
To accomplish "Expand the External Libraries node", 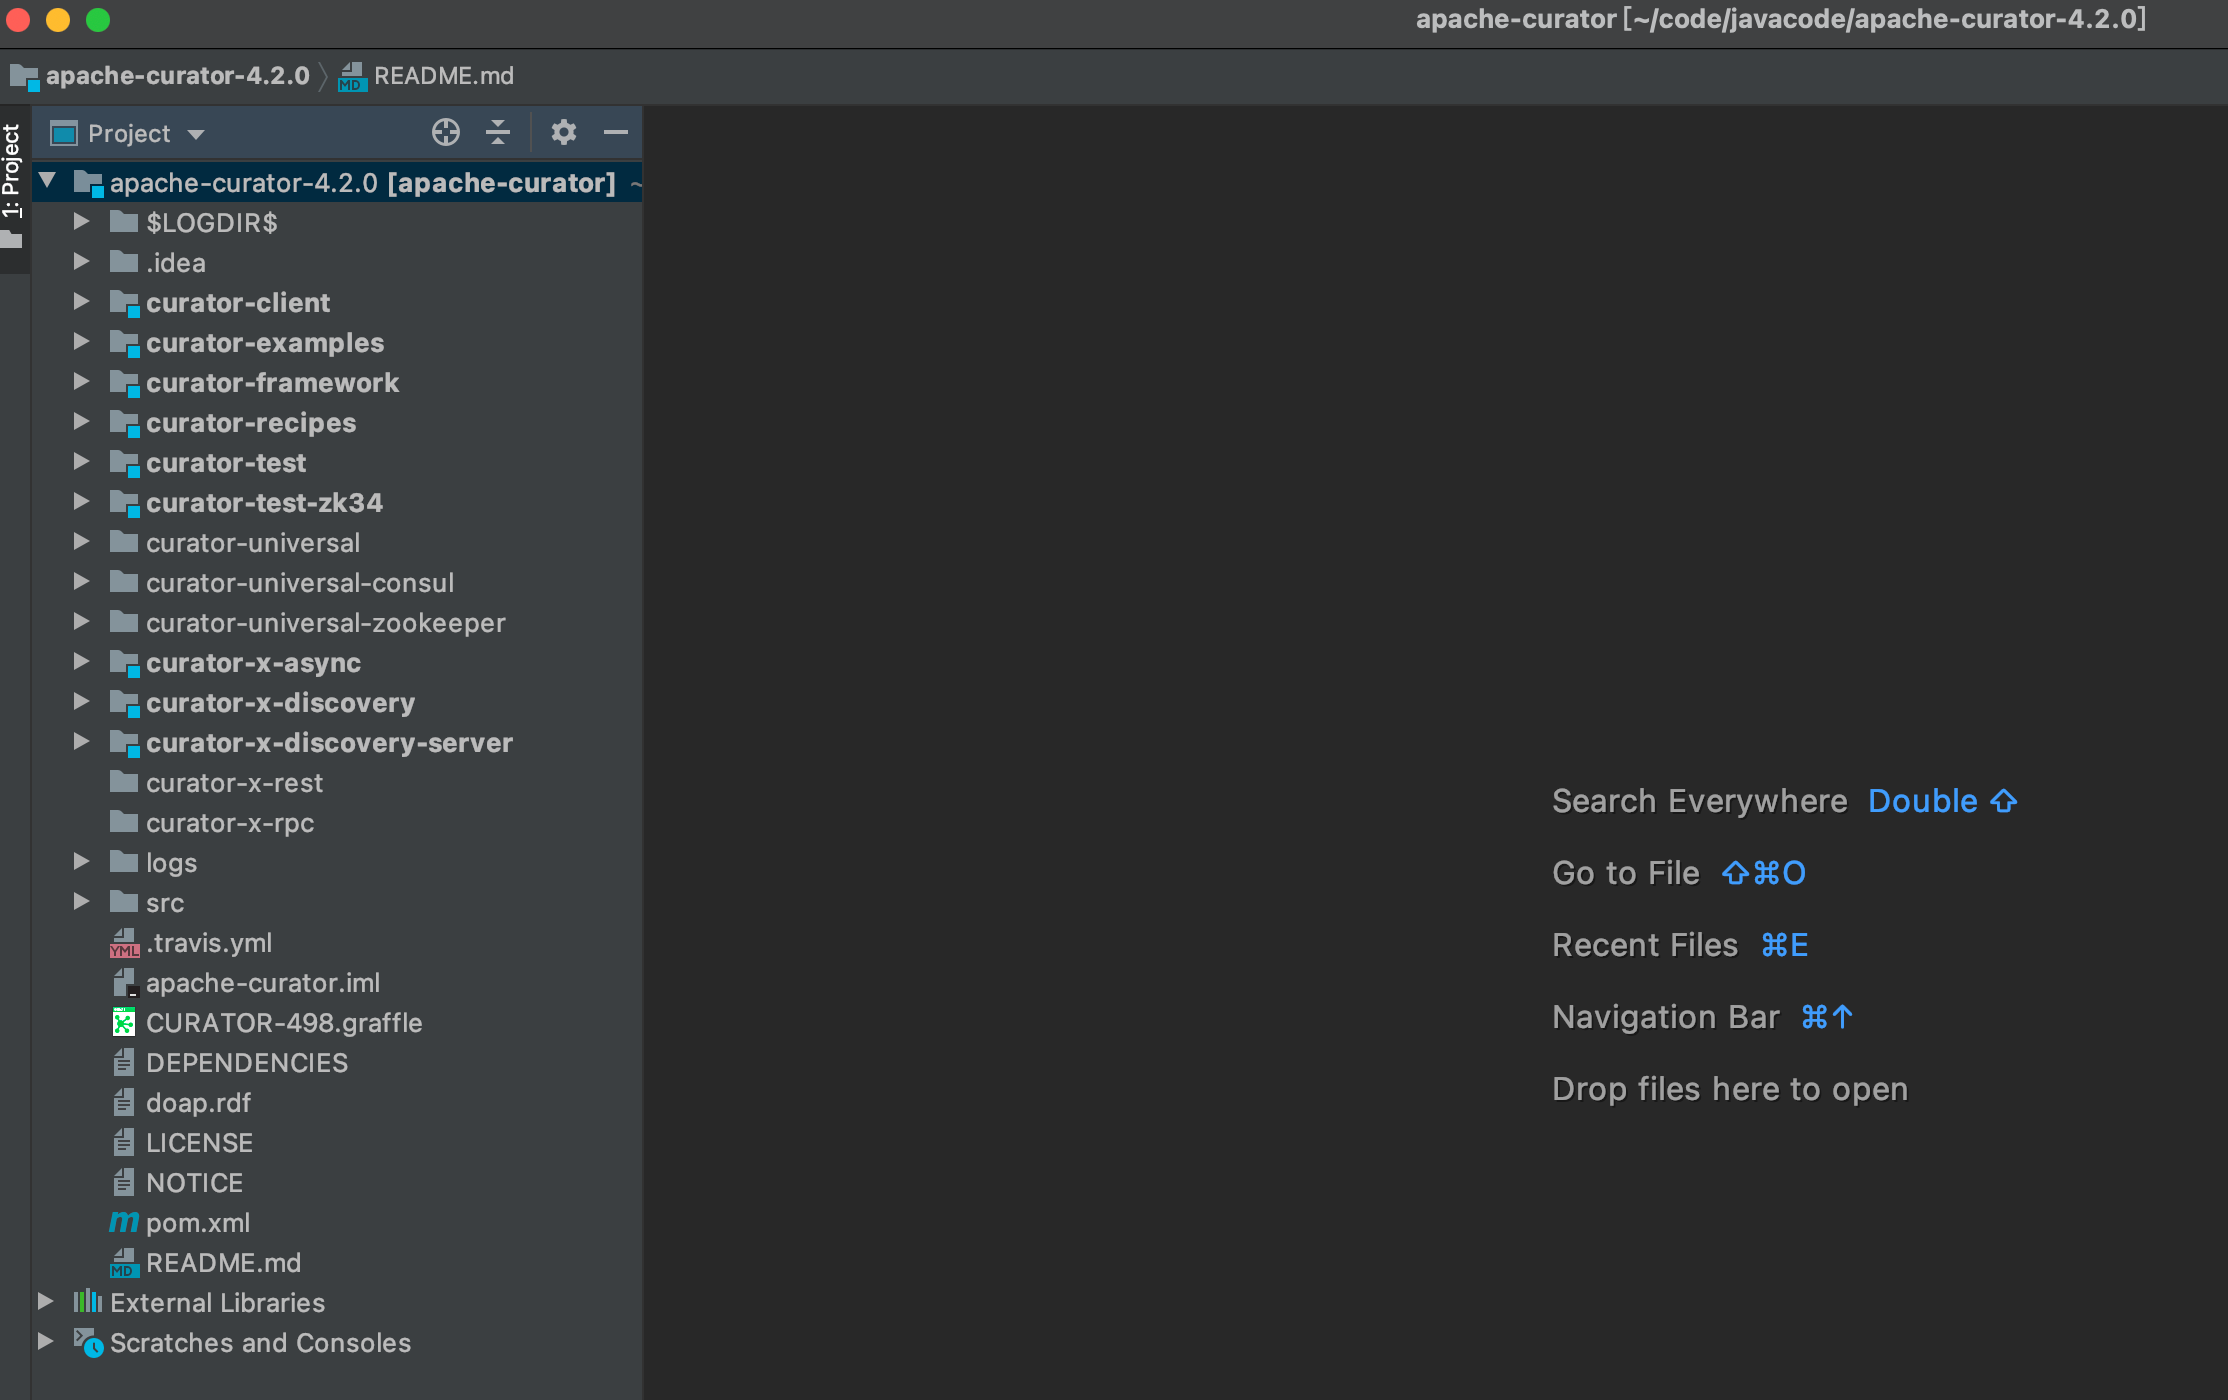I will (x=46, y=1302).
